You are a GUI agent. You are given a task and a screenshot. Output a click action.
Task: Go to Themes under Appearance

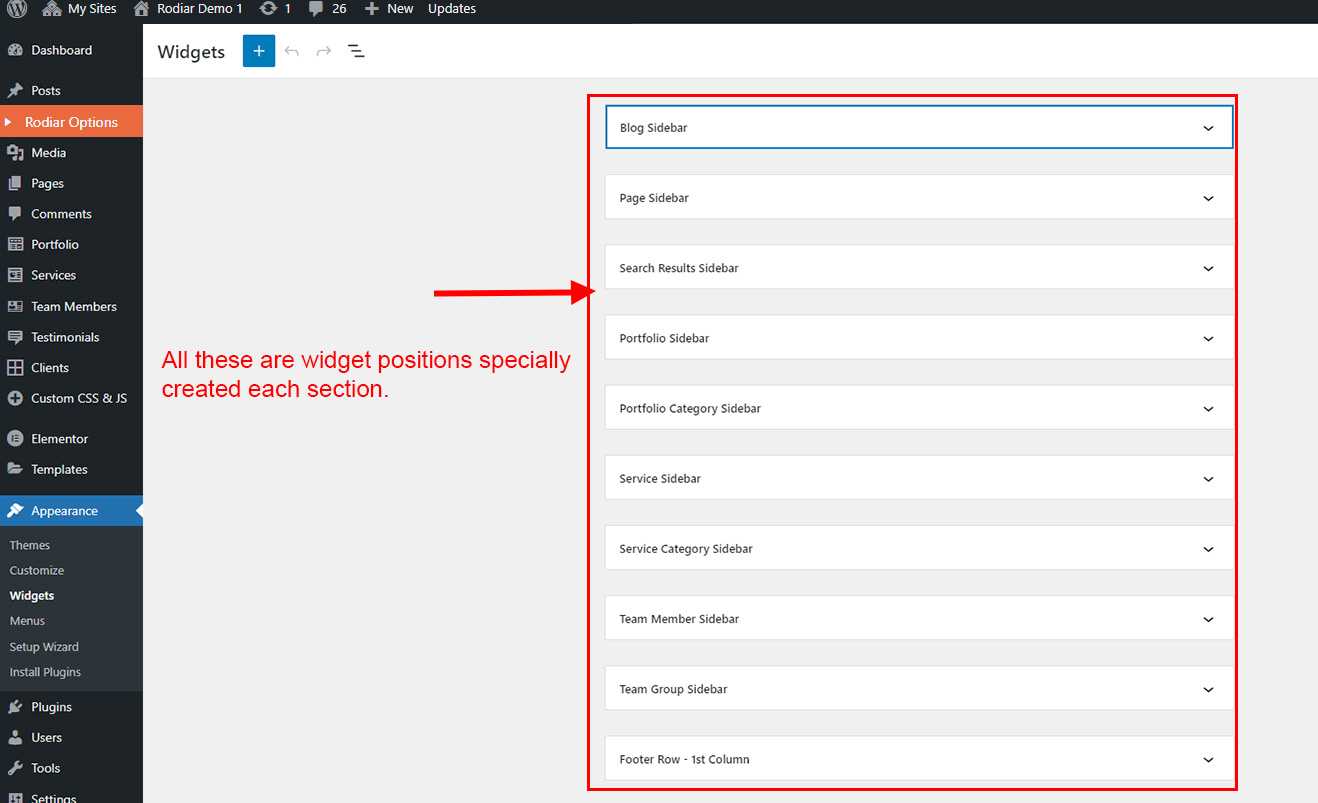tap(30, 545)
